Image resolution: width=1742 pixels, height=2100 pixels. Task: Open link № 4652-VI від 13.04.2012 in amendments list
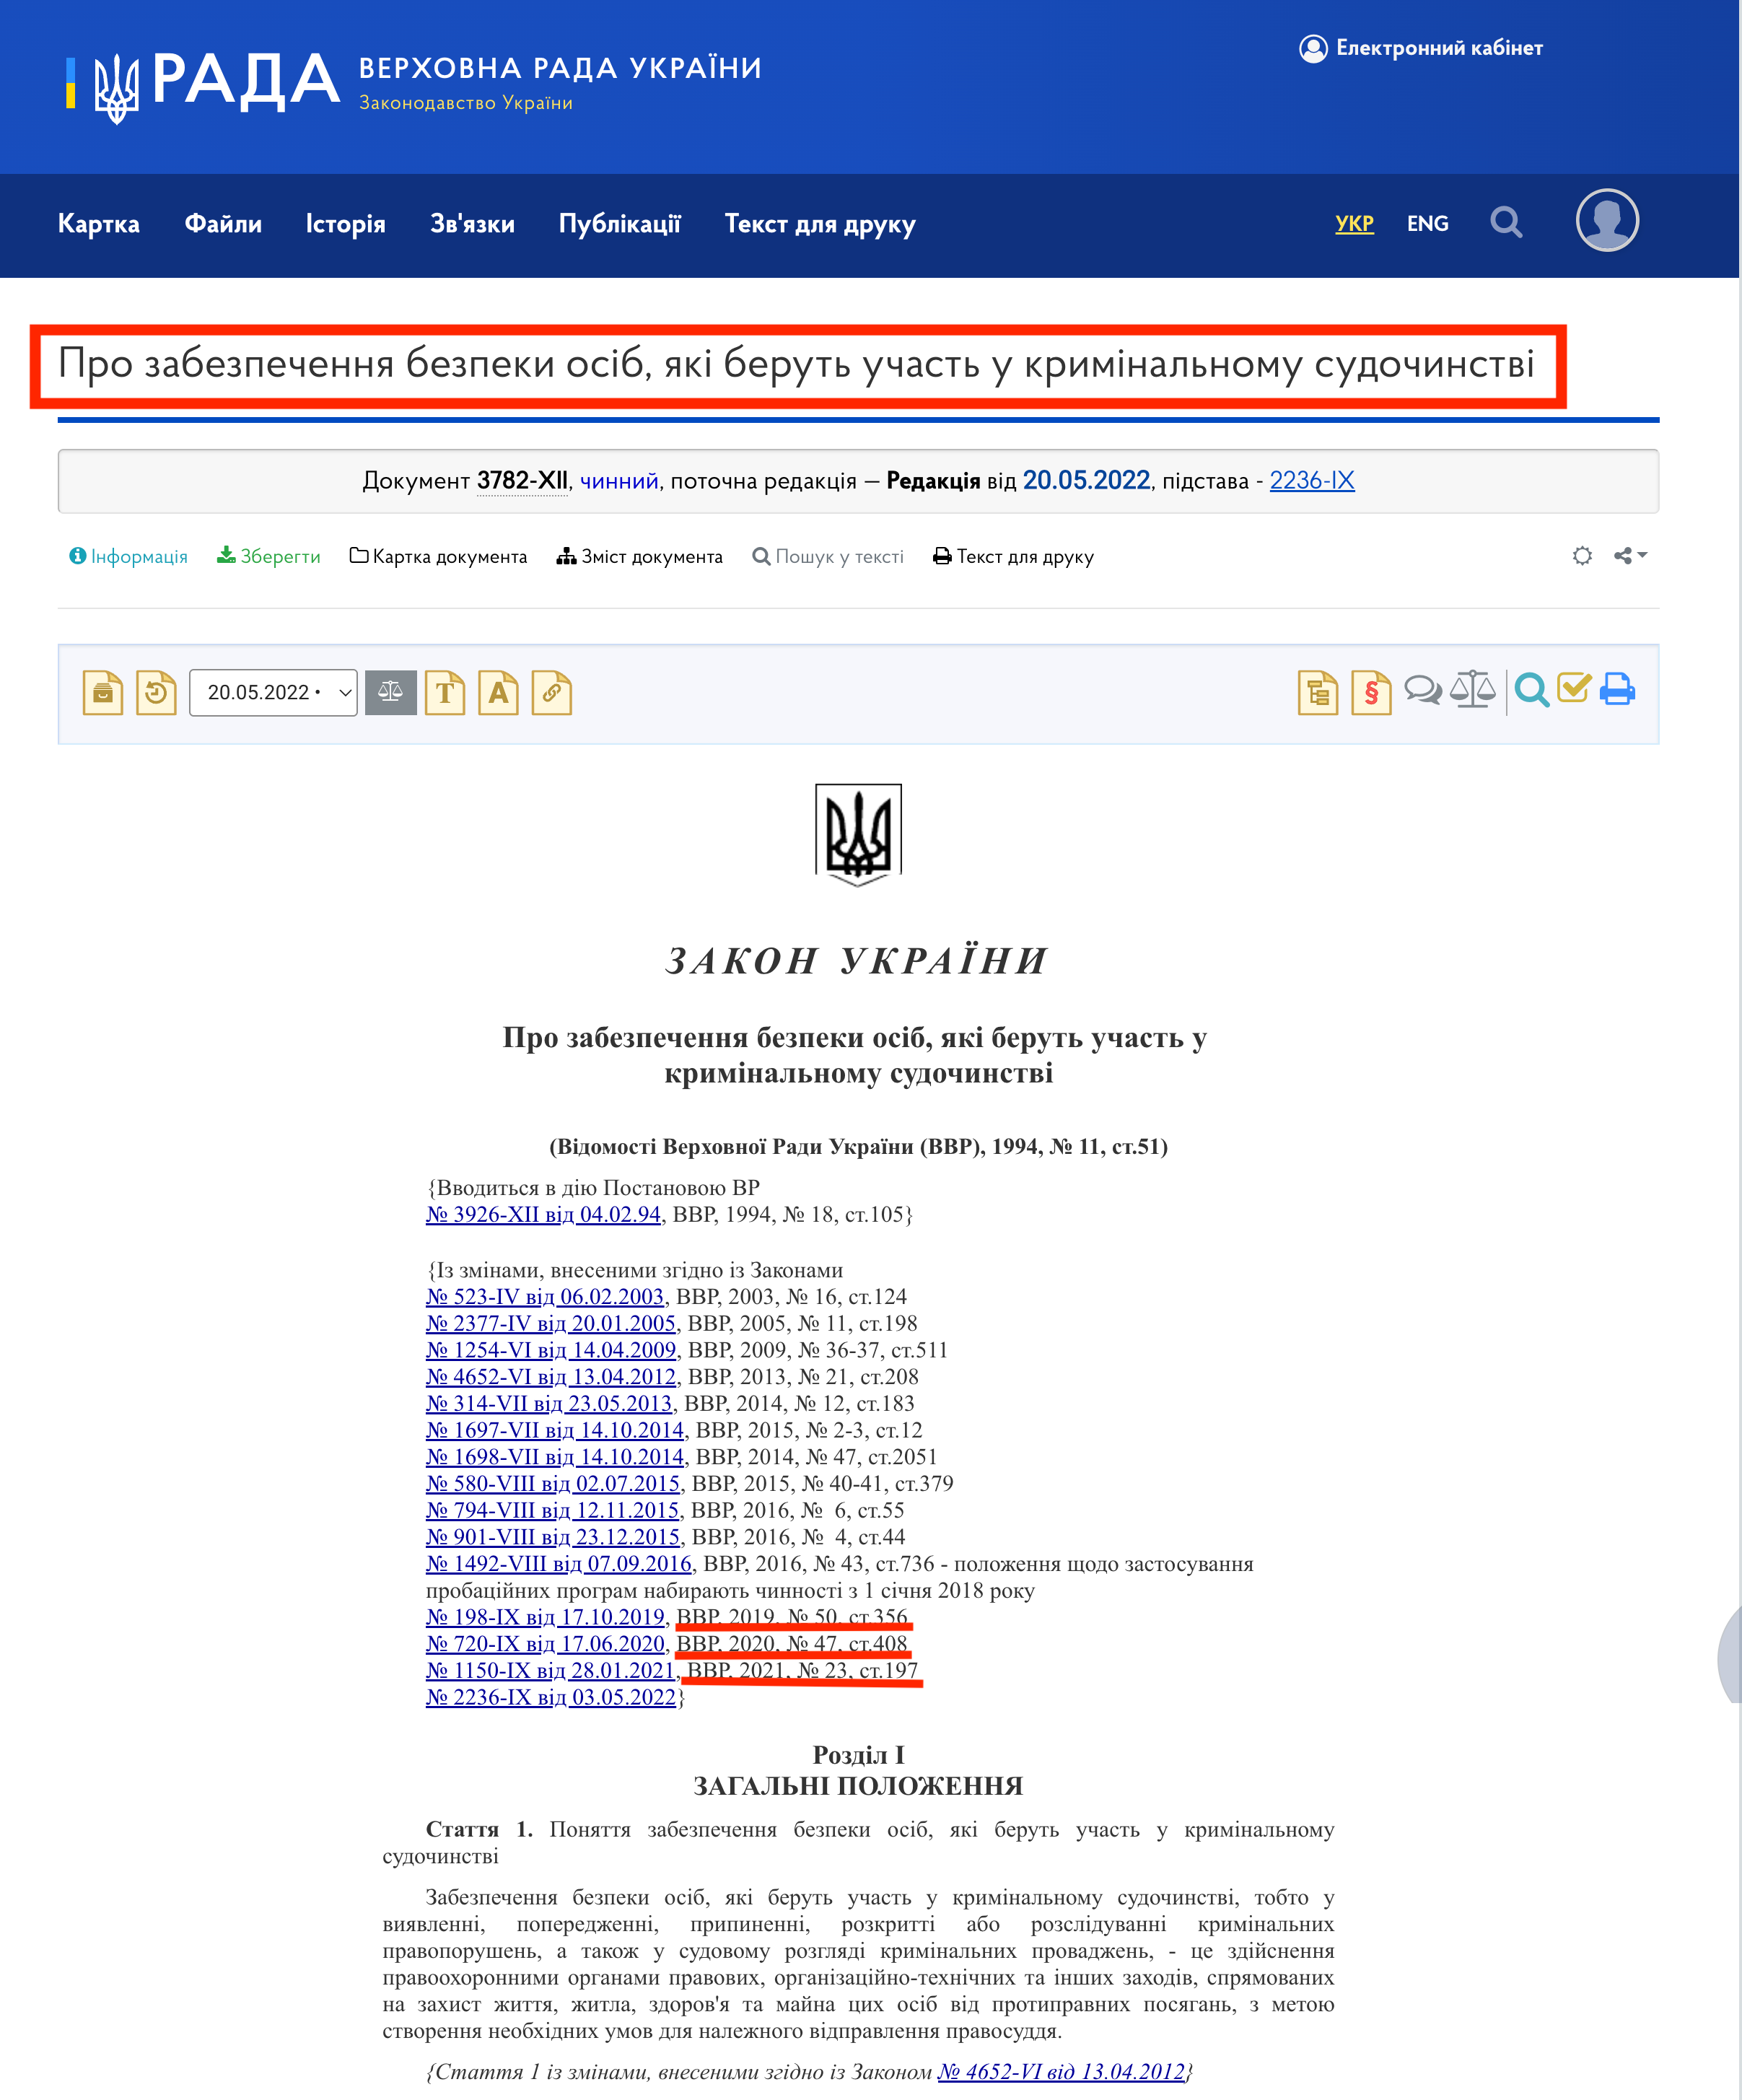[551, 1376]
